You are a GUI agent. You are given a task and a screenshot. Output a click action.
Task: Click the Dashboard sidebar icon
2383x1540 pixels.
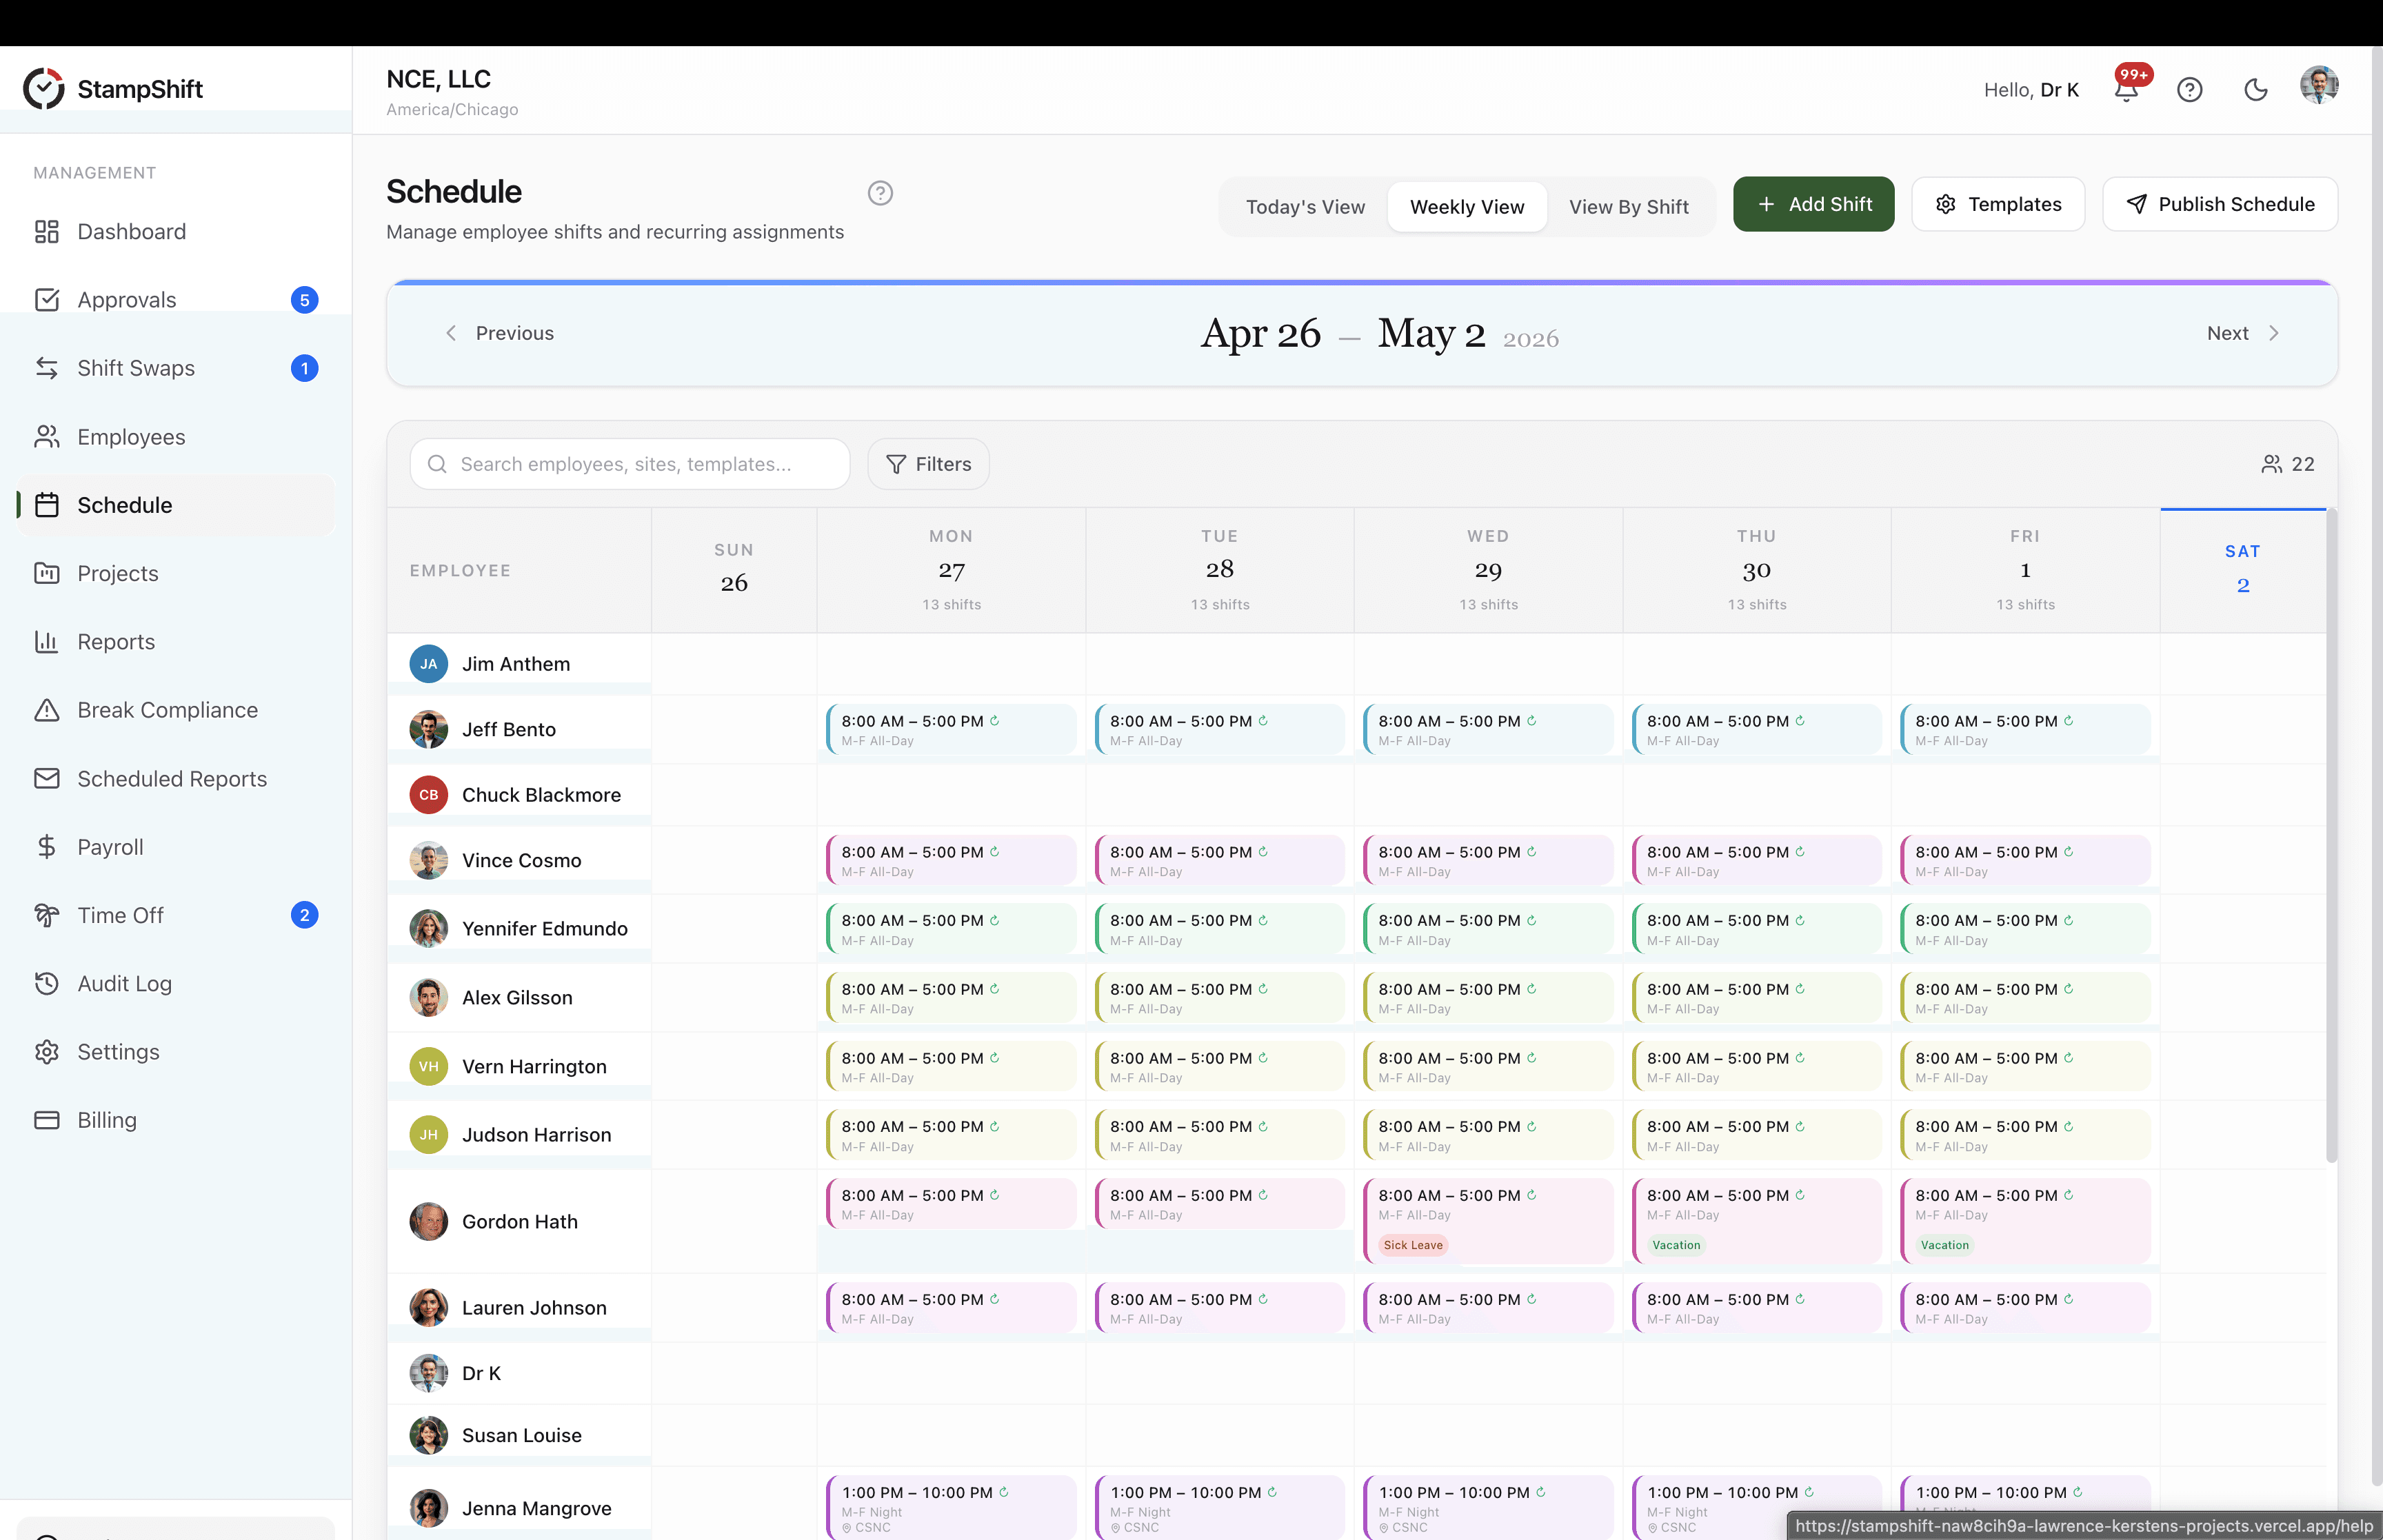pos(47,232)
